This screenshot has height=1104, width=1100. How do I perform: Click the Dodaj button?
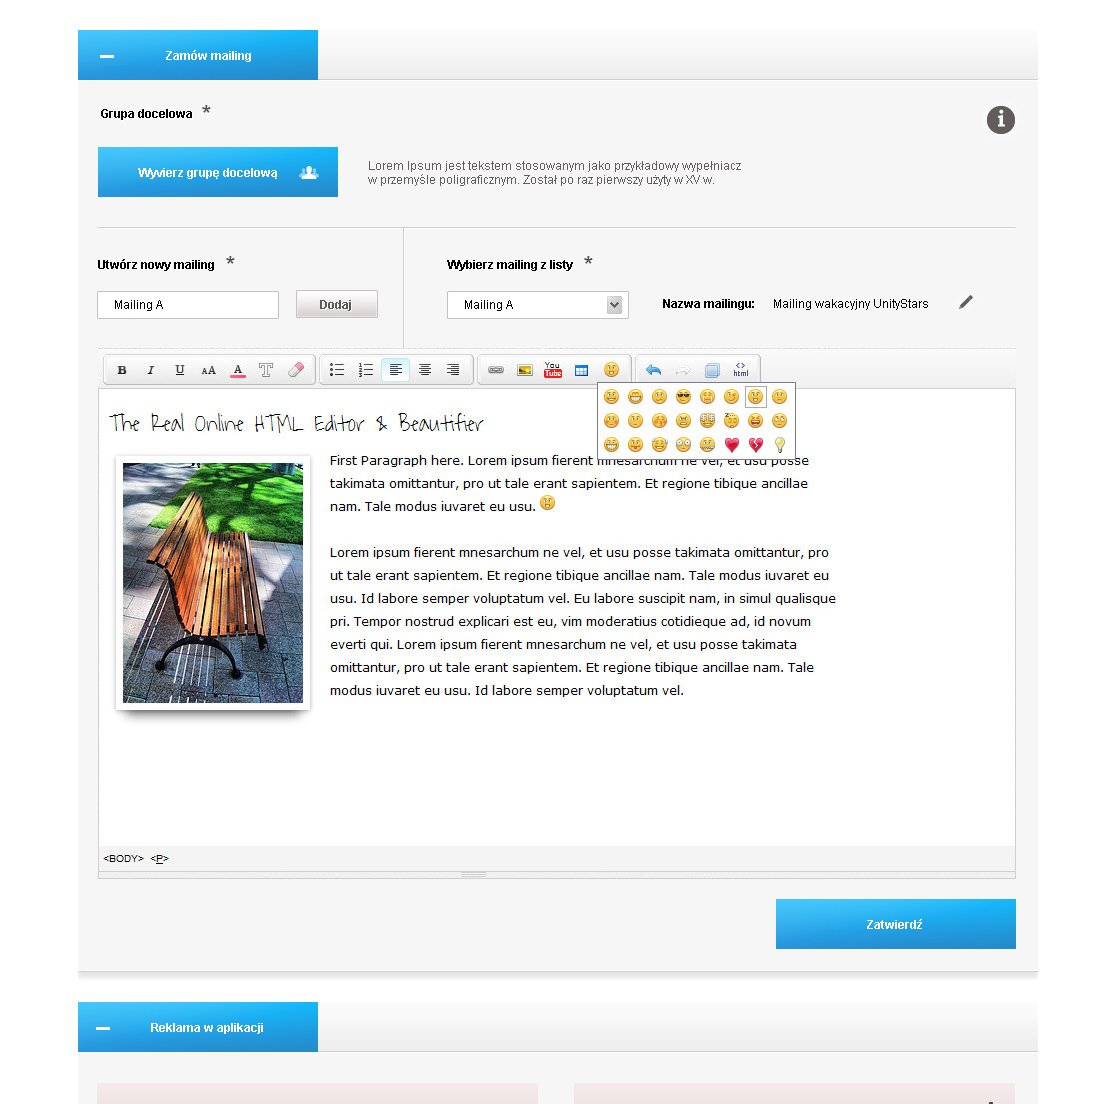[x=337, y=304]
